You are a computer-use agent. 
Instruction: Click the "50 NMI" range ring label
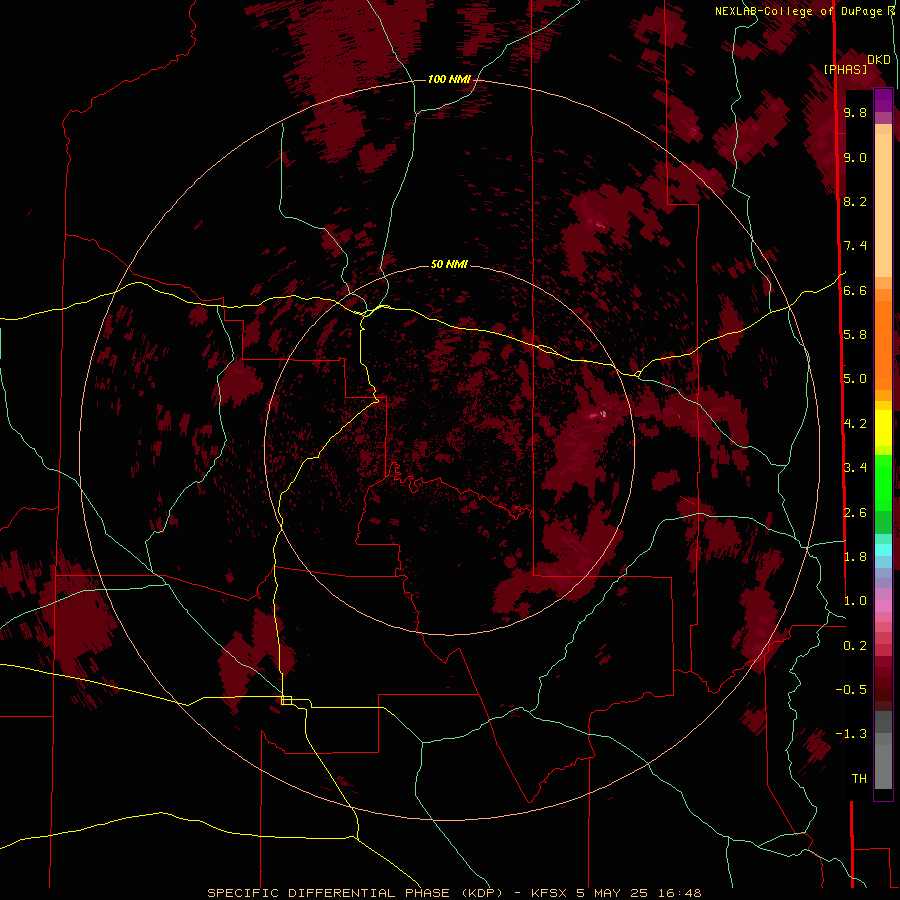click(x=449, y=264)
